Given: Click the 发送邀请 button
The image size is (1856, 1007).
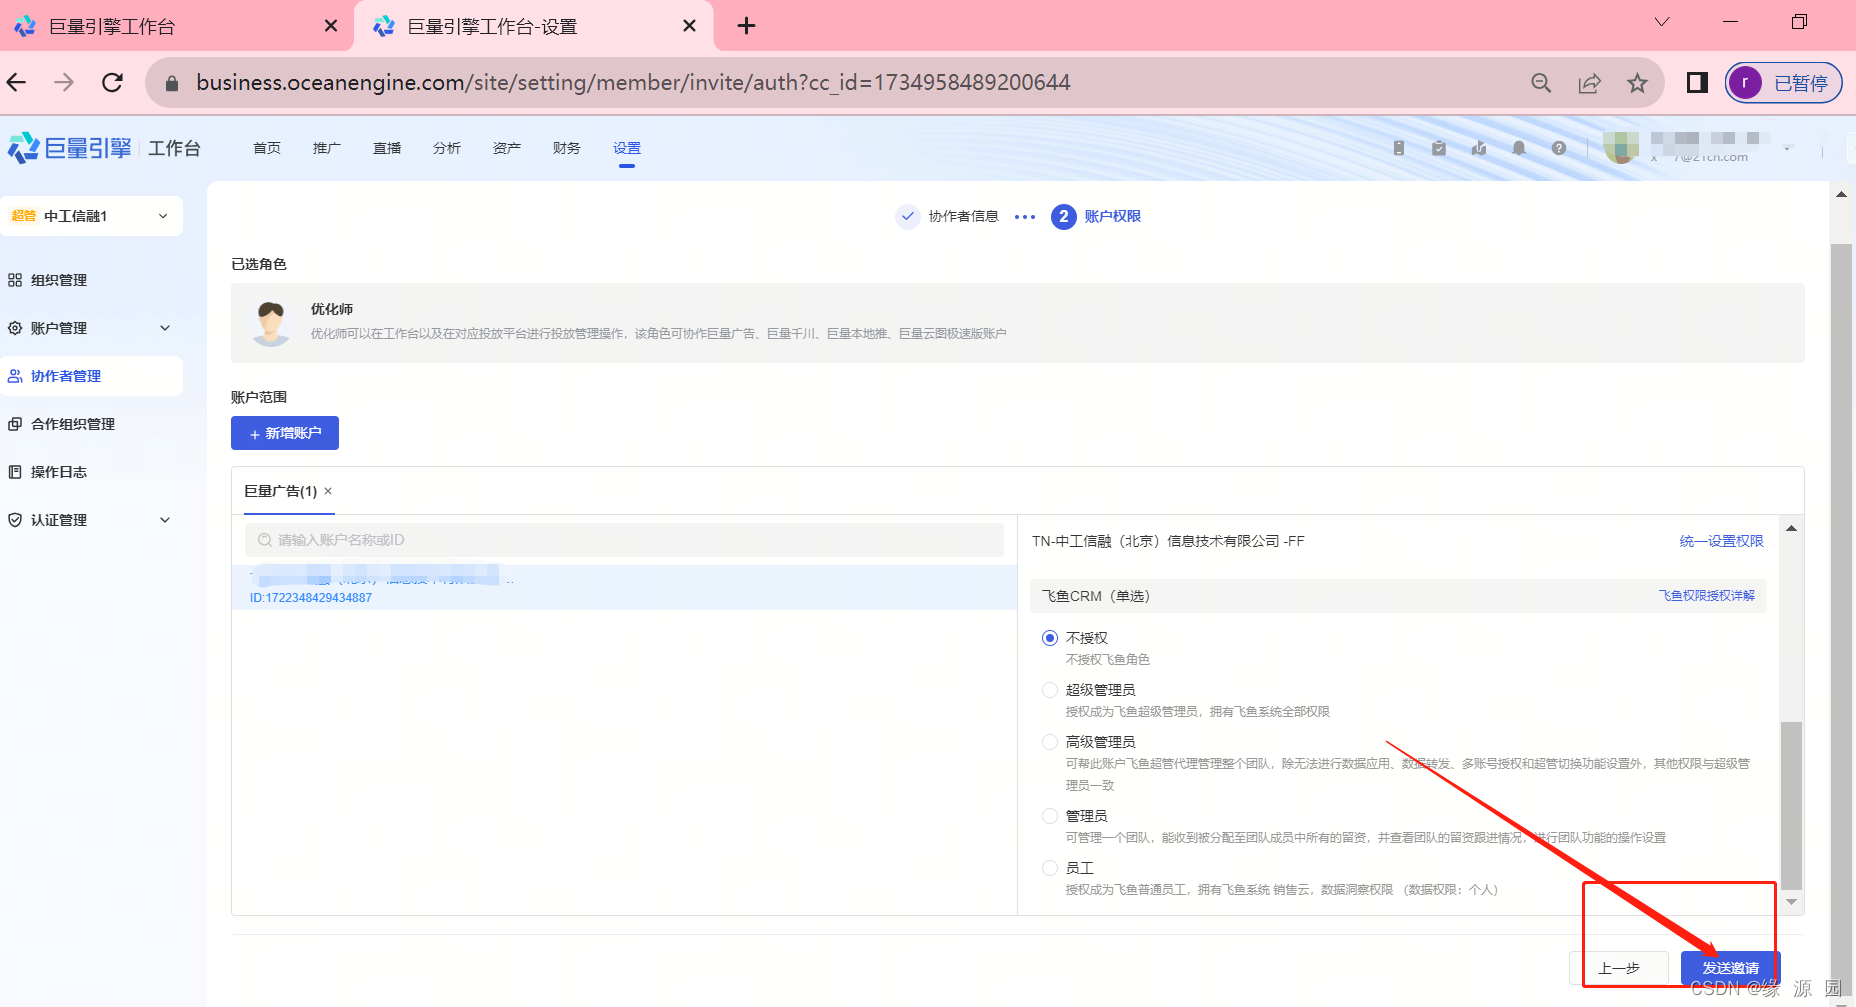Looking at the screenshot, I should pos(1730,968).
